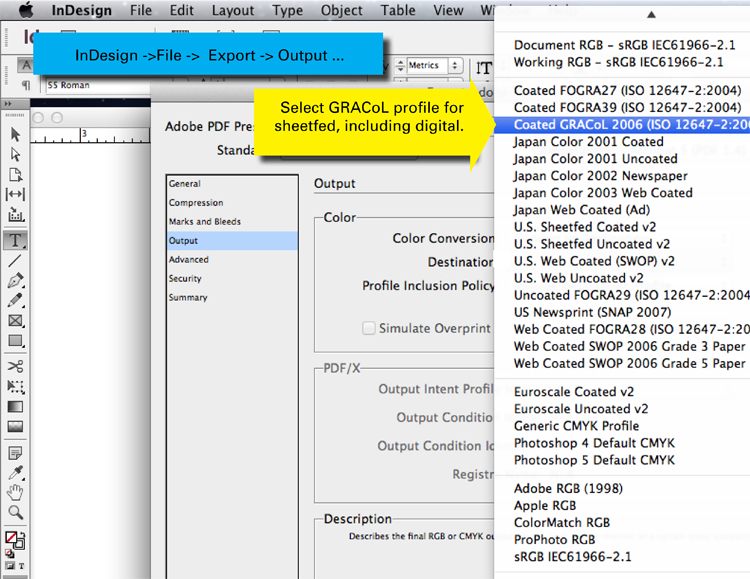Select the Scissors tool

[15, 367]
